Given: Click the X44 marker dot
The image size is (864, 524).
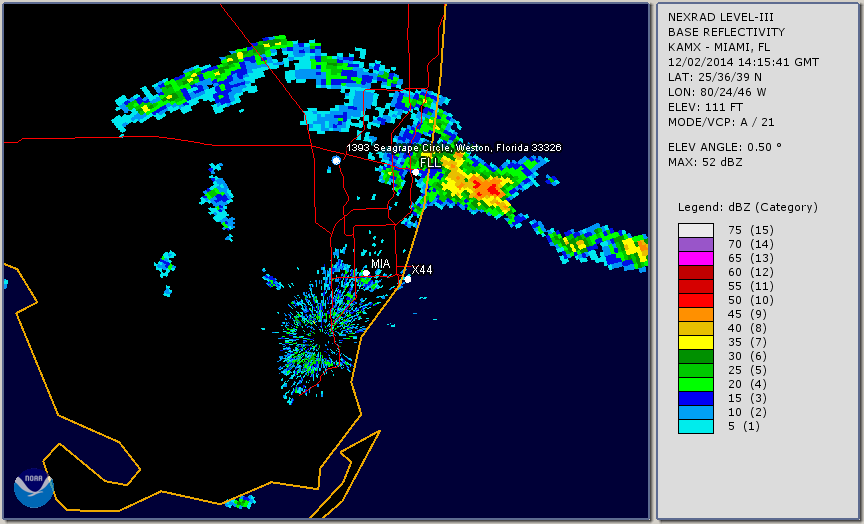Looking at the screenshot, I should point(408,279).
